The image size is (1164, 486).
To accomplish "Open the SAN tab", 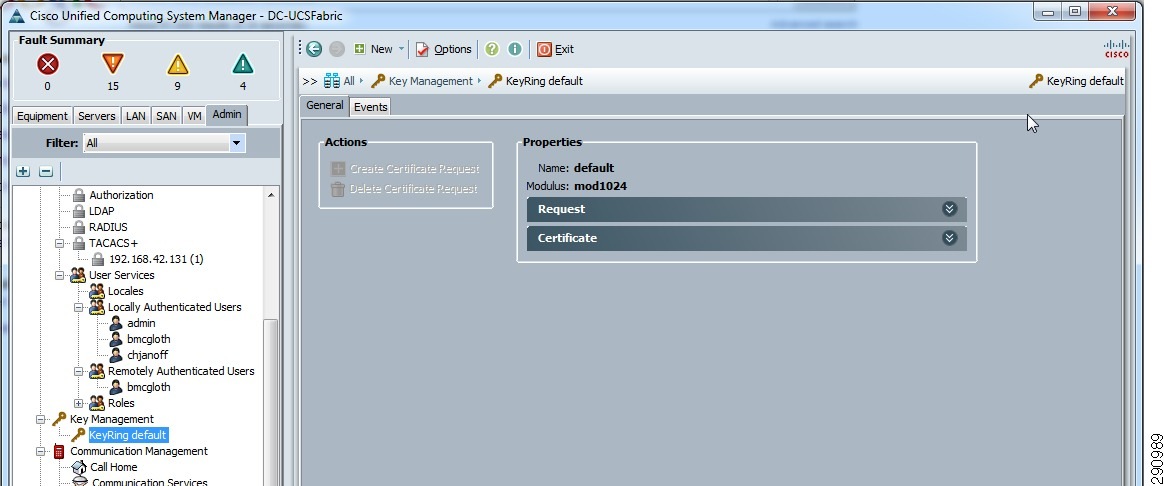I will click(x=166, y=116).
